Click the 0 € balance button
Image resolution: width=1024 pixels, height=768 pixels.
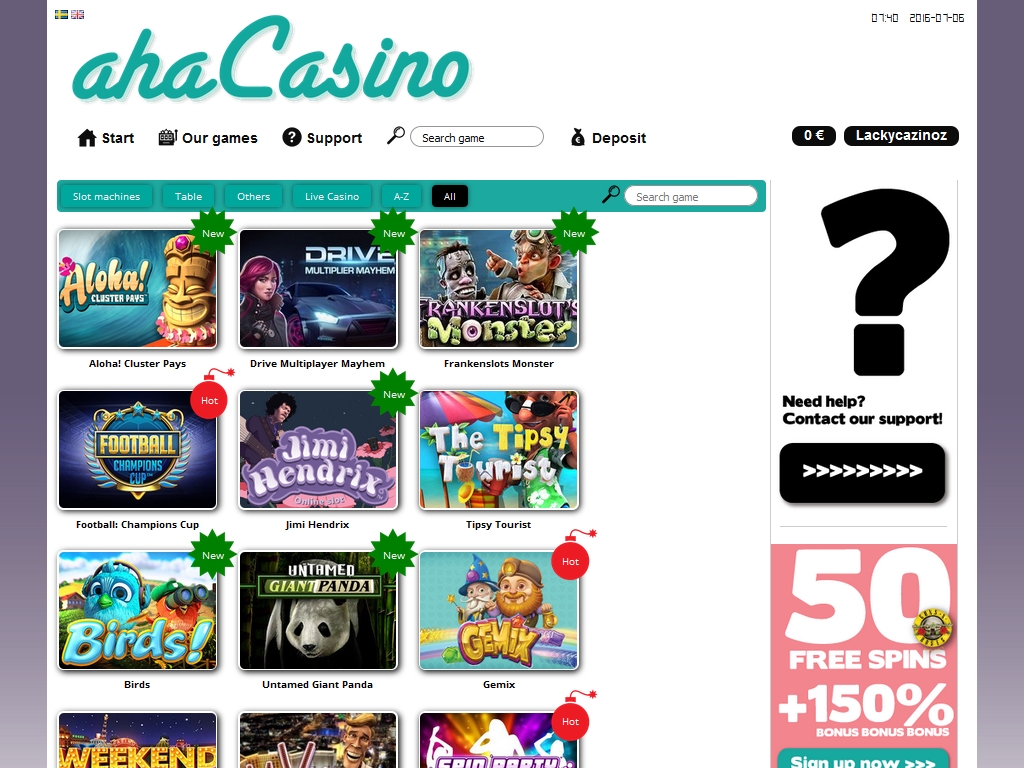tap(814, 136)
